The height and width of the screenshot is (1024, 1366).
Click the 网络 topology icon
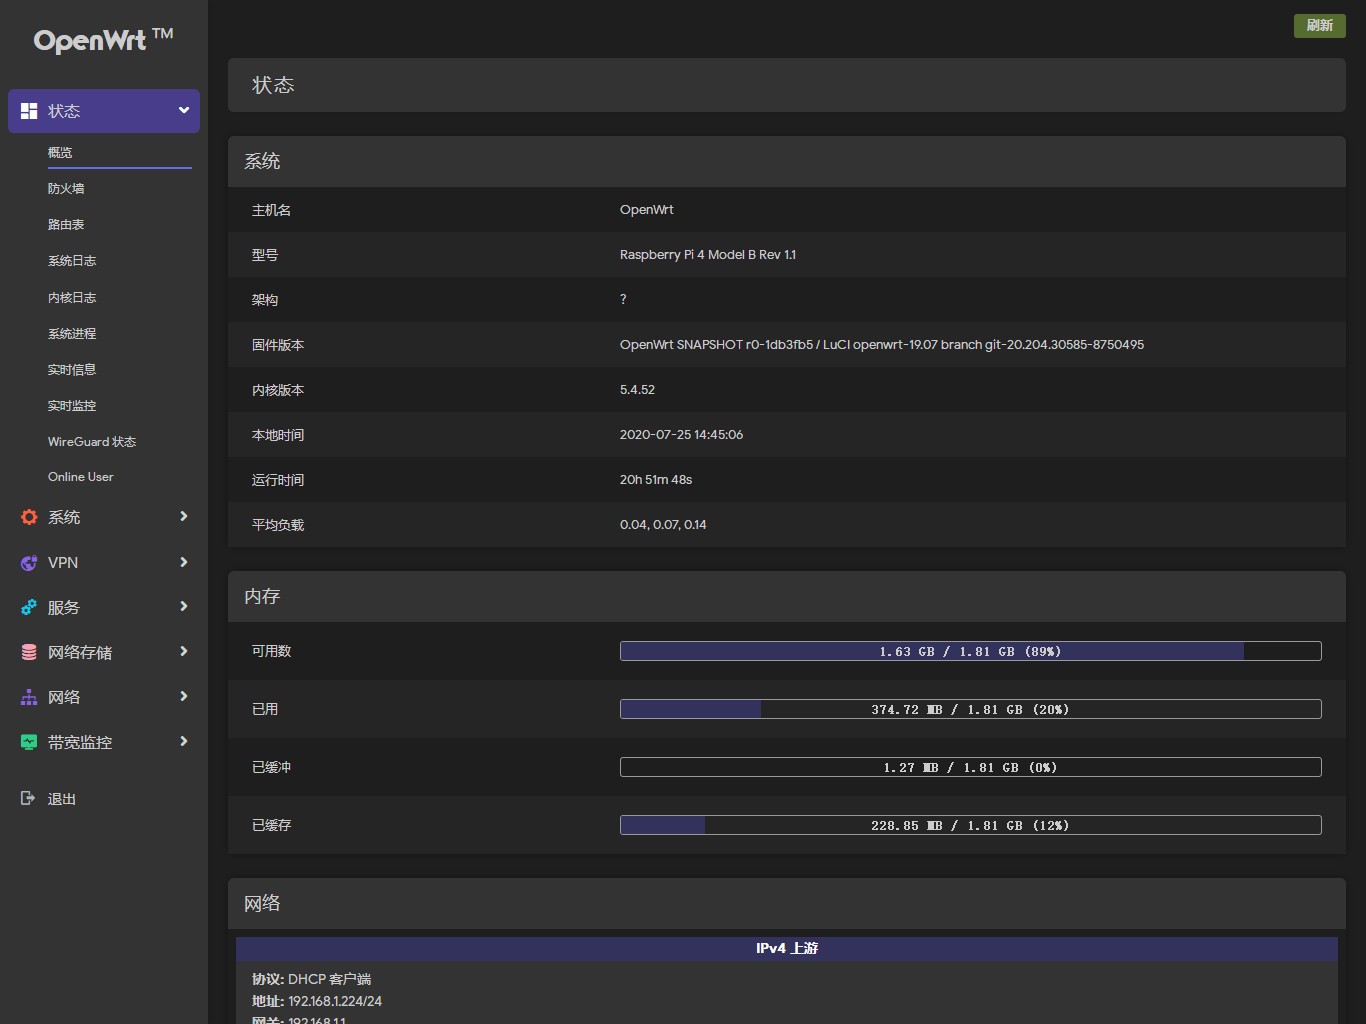(29, 697)
